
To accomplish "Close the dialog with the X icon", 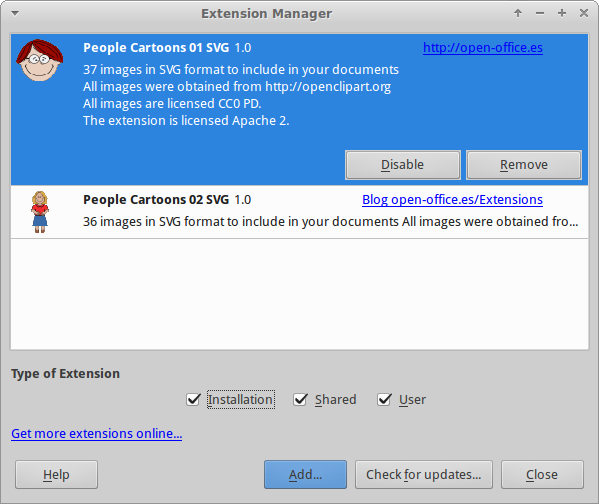I will [584, 13].
